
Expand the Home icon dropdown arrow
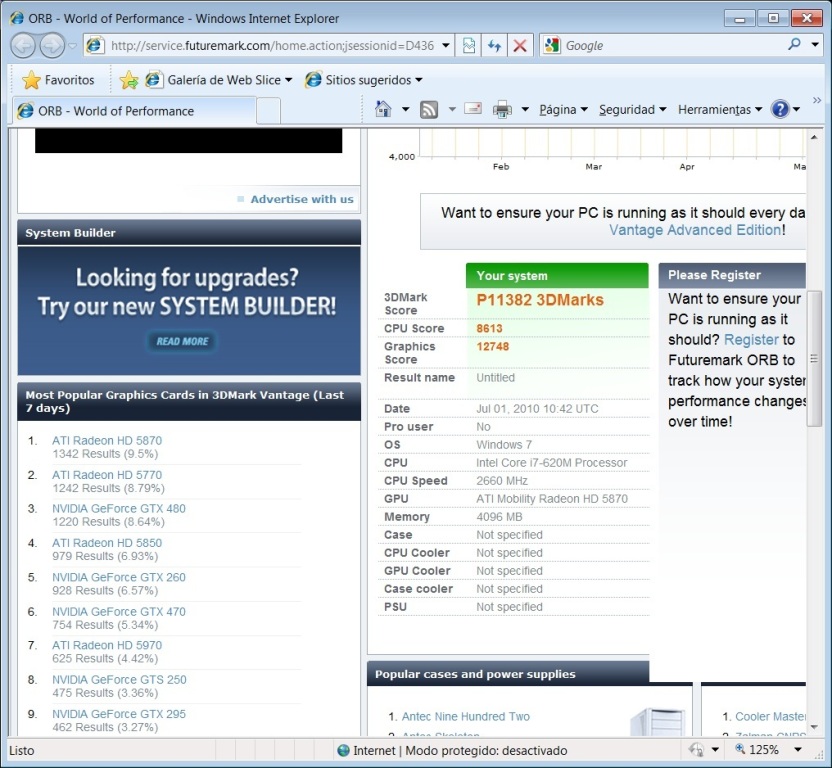tap(405, 109)
